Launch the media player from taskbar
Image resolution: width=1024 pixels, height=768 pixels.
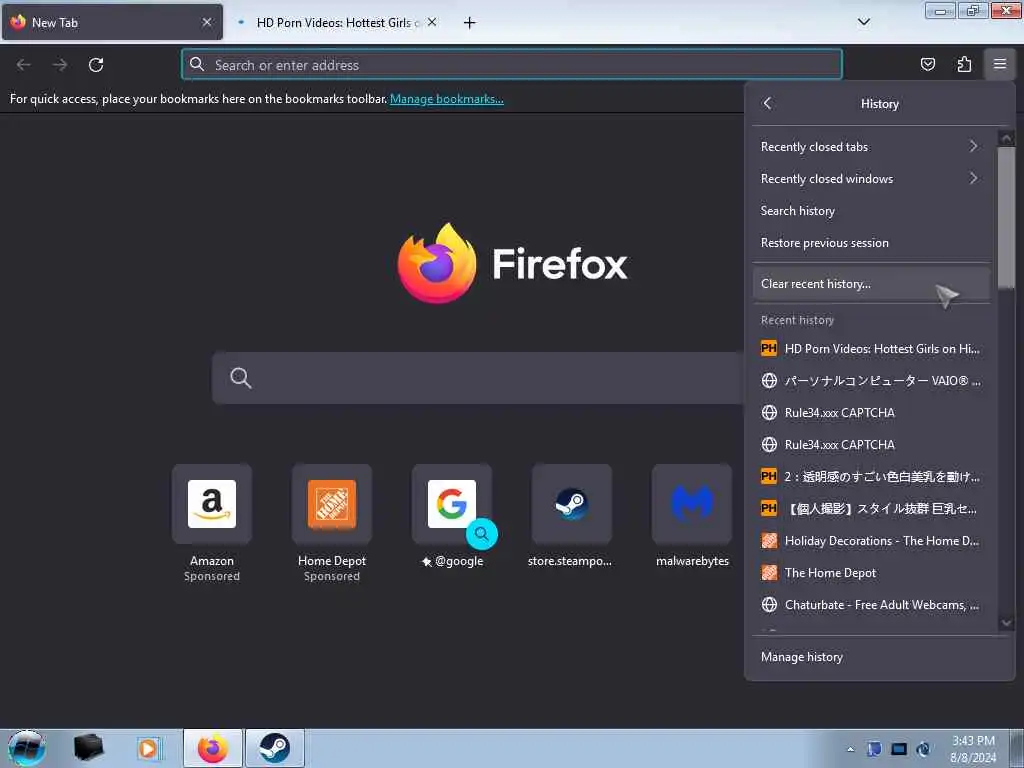click(148, 748)
